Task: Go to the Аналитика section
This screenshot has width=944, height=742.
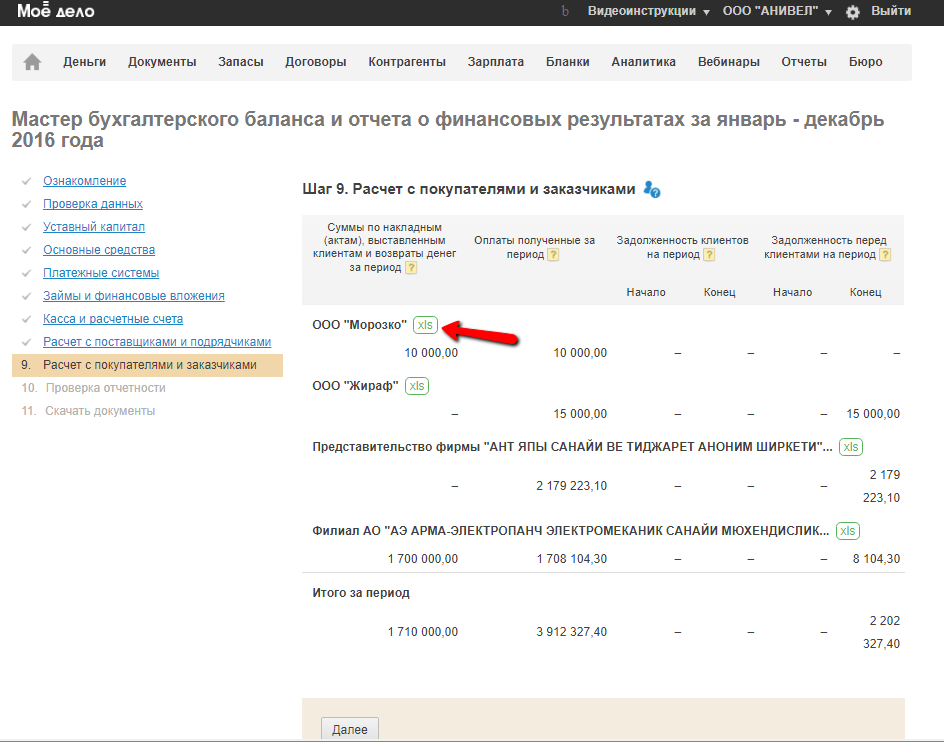Action: (643, 62)
